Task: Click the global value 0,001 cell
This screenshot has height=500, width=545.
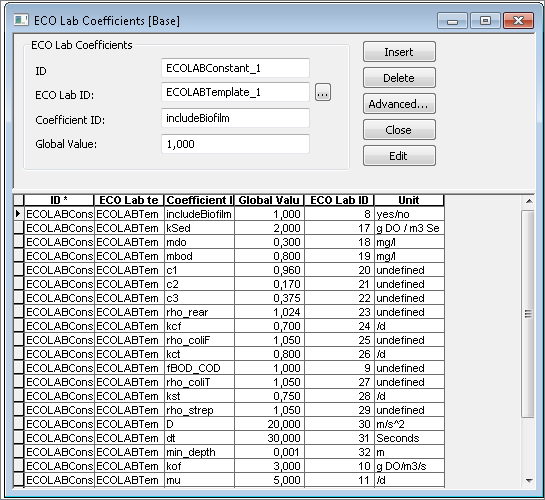Action: (269, 452)
